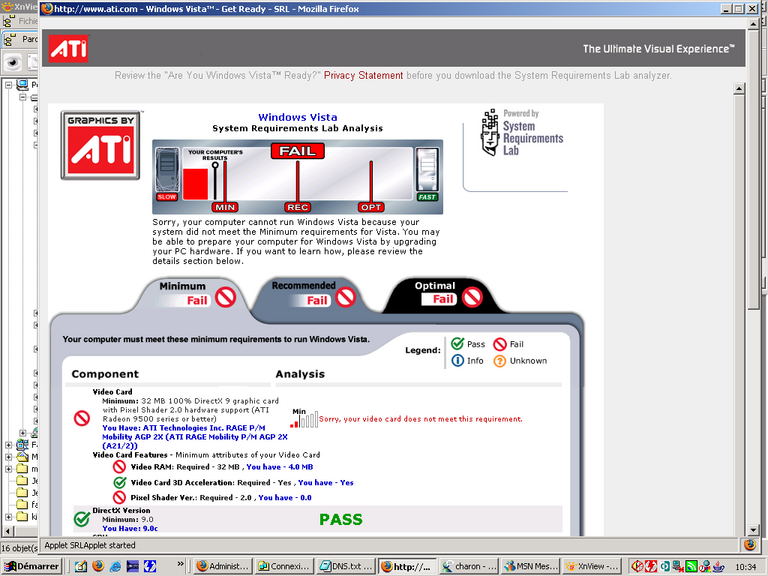Click the REC marker on the results gauge
Screen dimensions: 768x576
click(x=298, y=207)
